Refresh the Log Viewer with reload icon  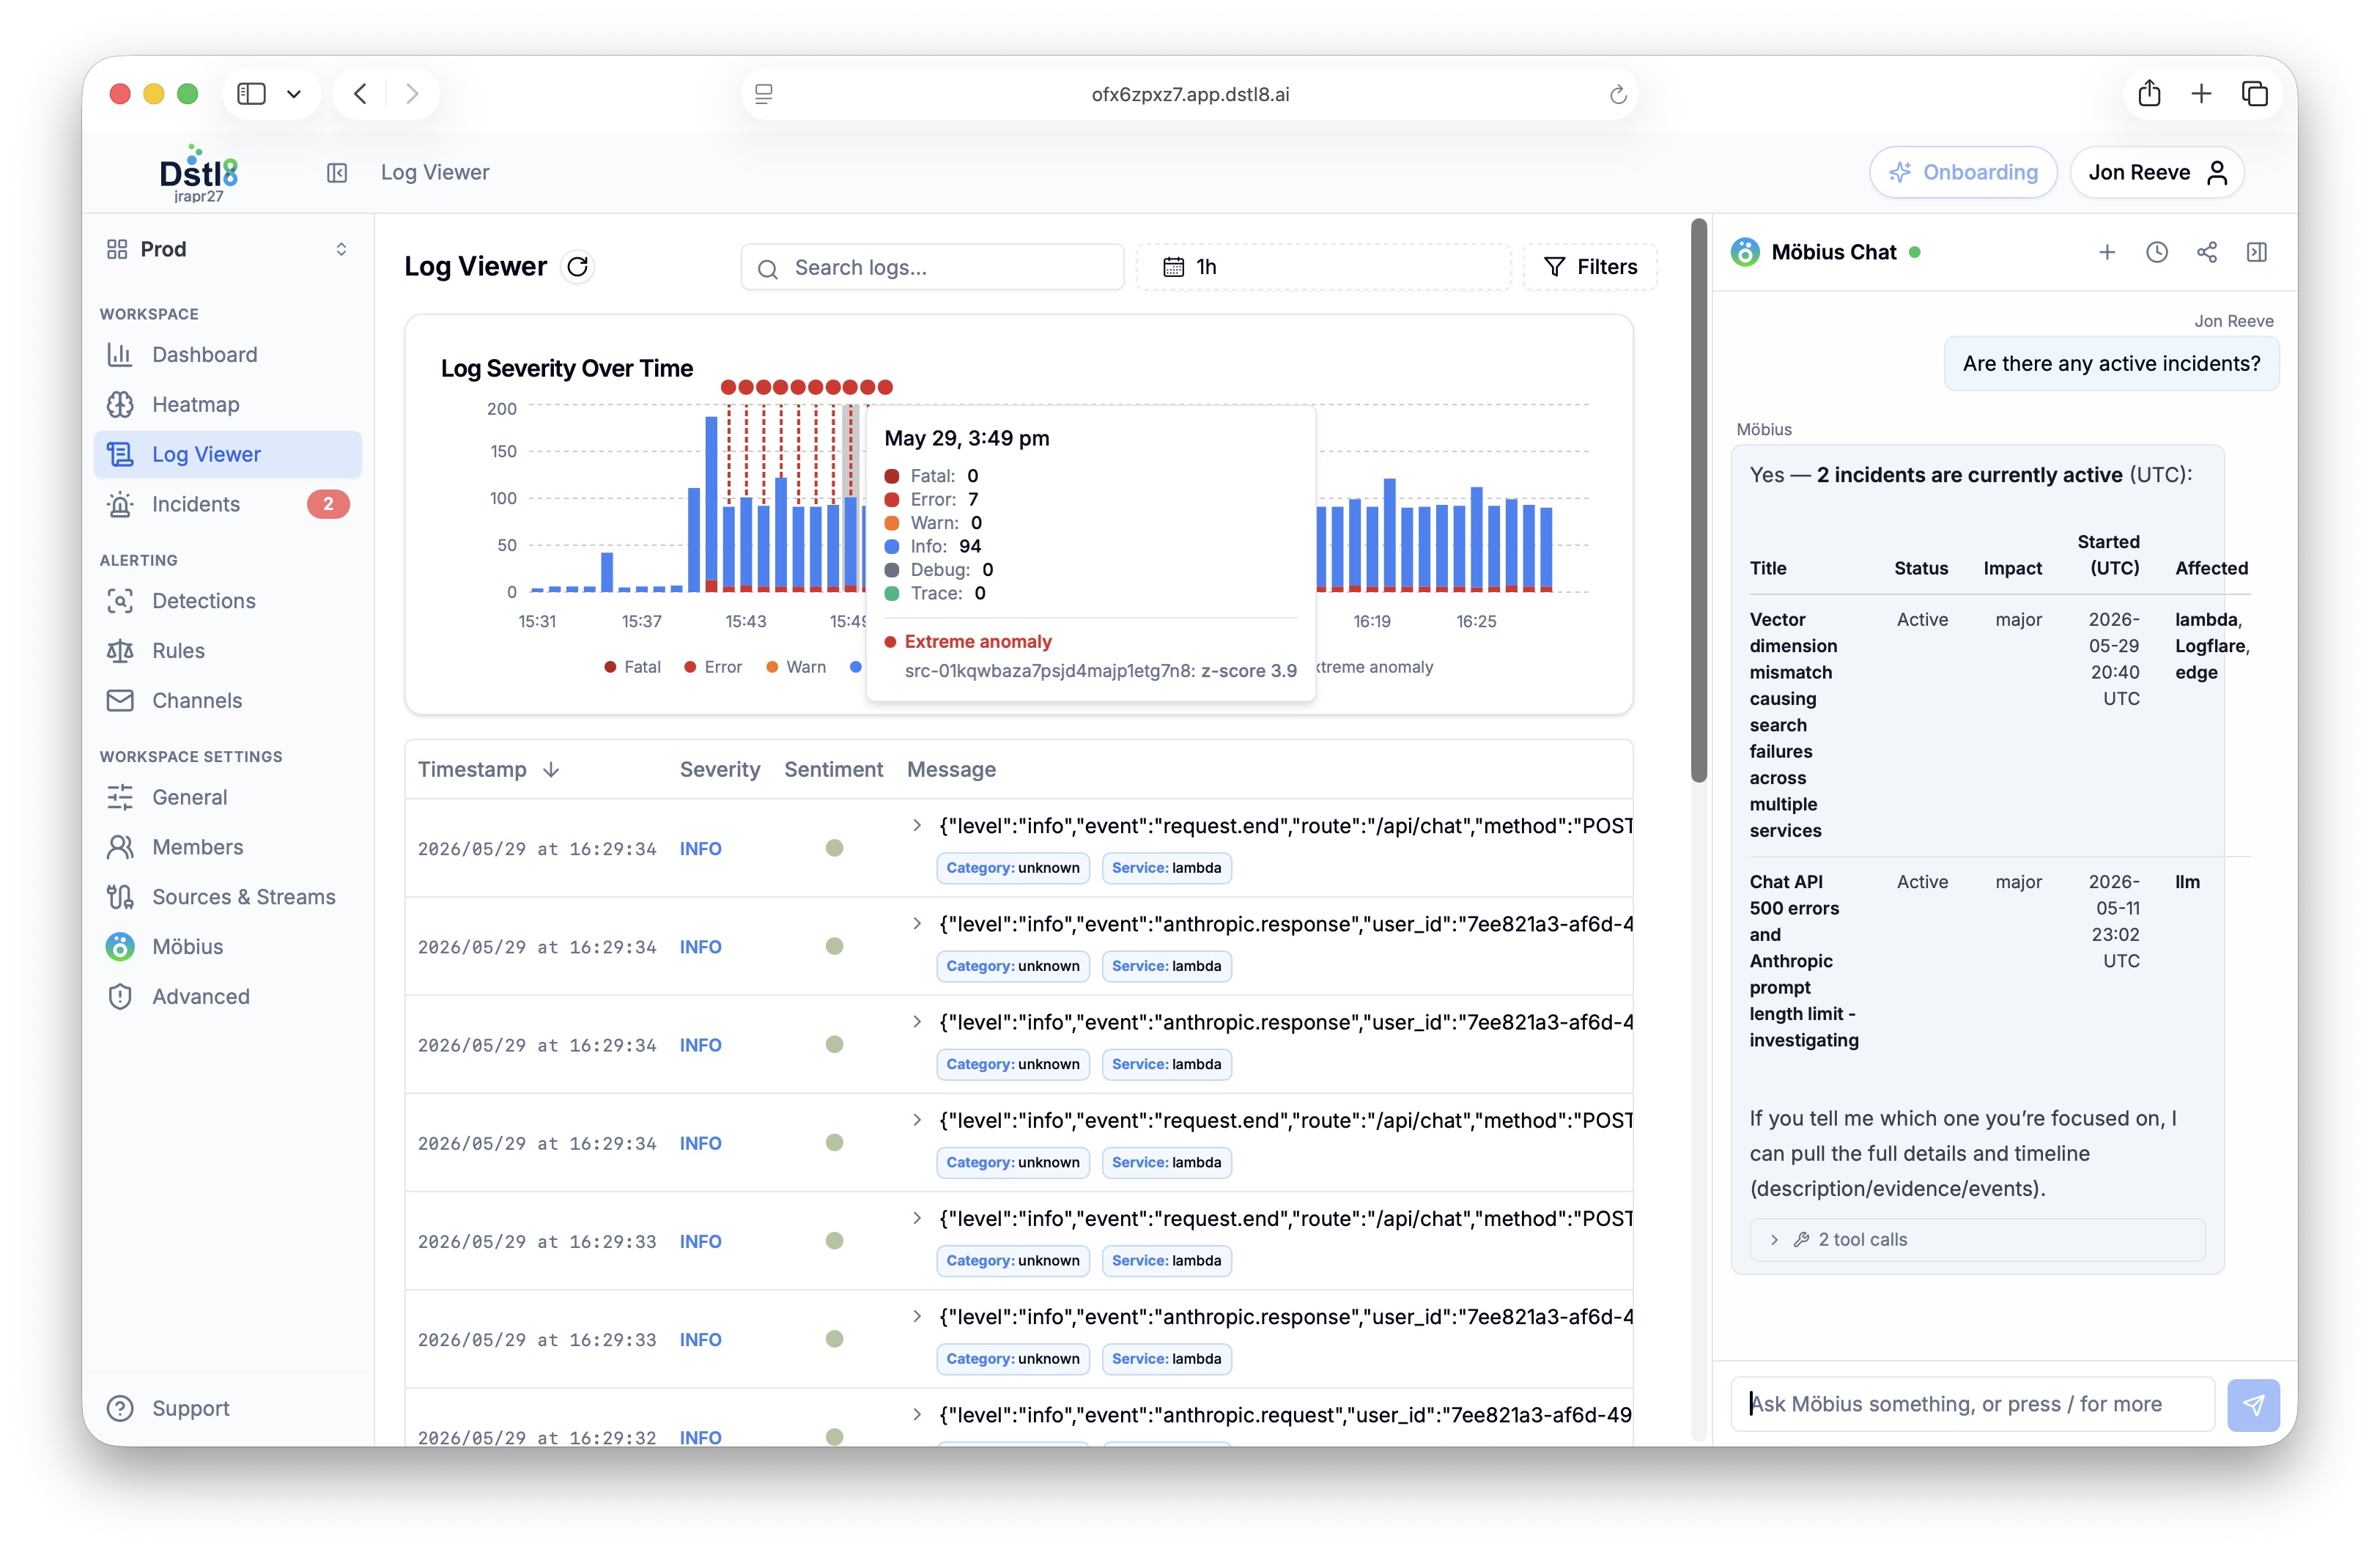pyautogui.click(x=578, y=267)
